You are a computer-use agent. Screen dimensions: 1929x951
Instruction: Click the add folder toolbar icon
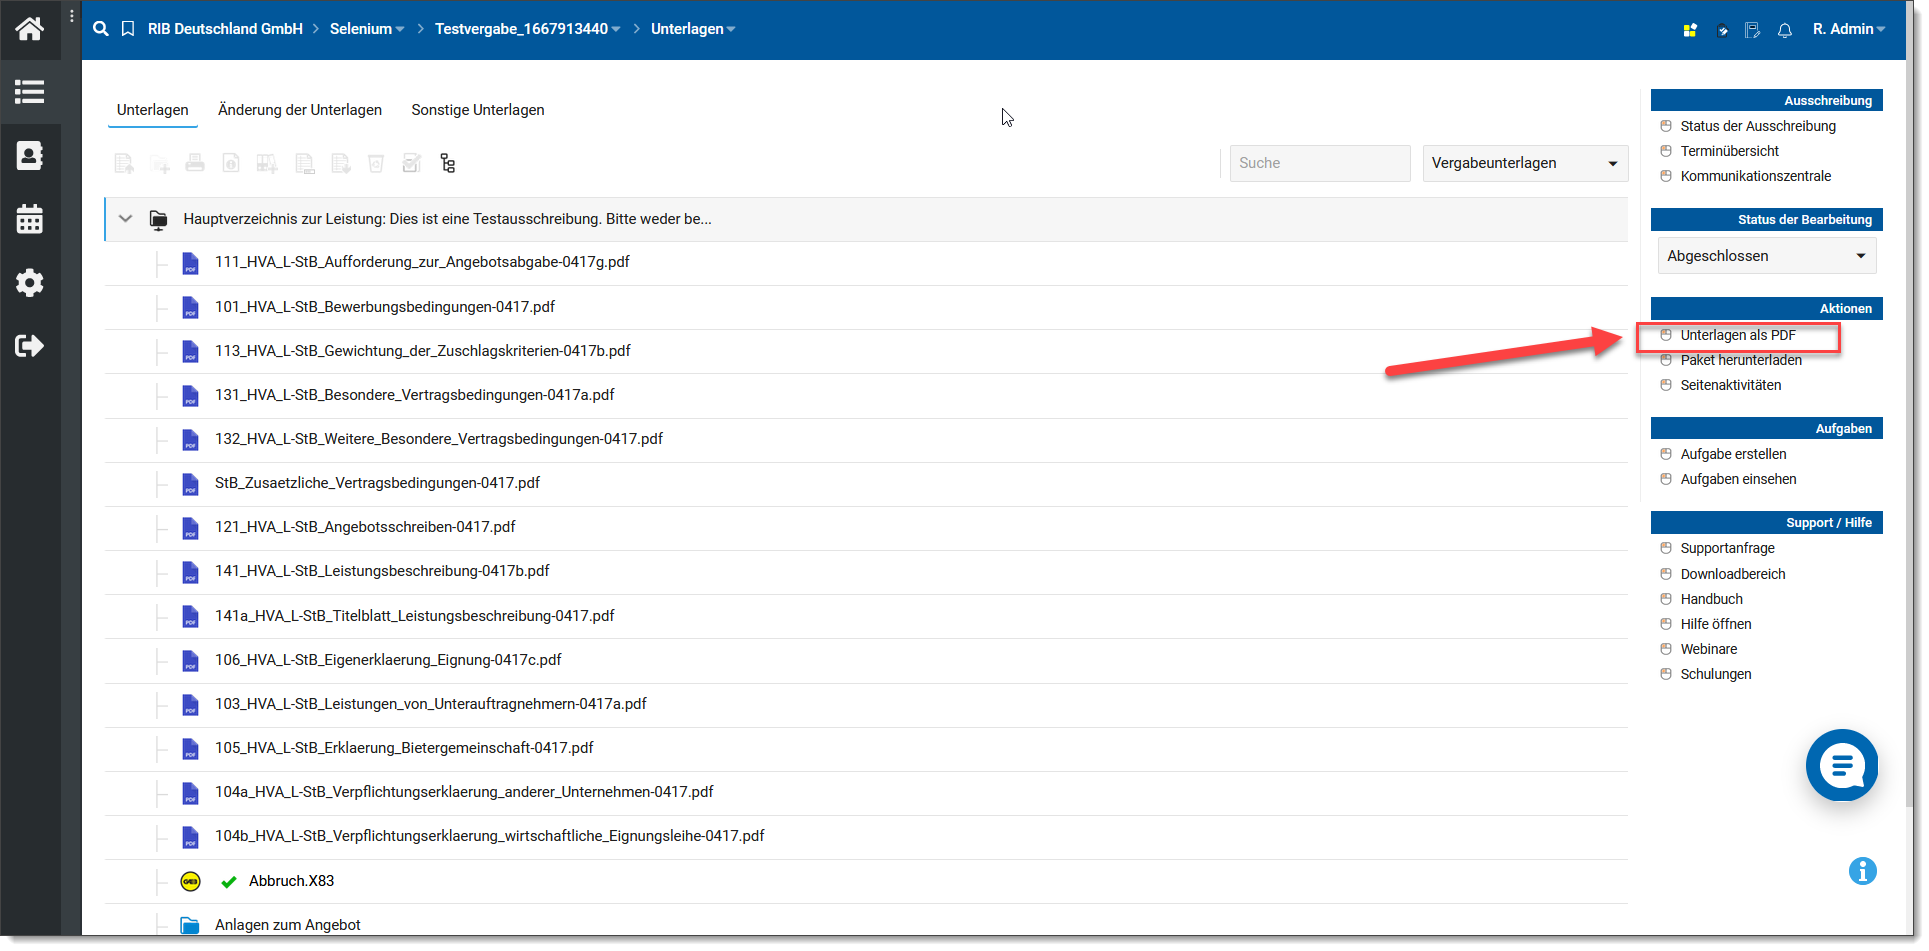pos(160,163)
